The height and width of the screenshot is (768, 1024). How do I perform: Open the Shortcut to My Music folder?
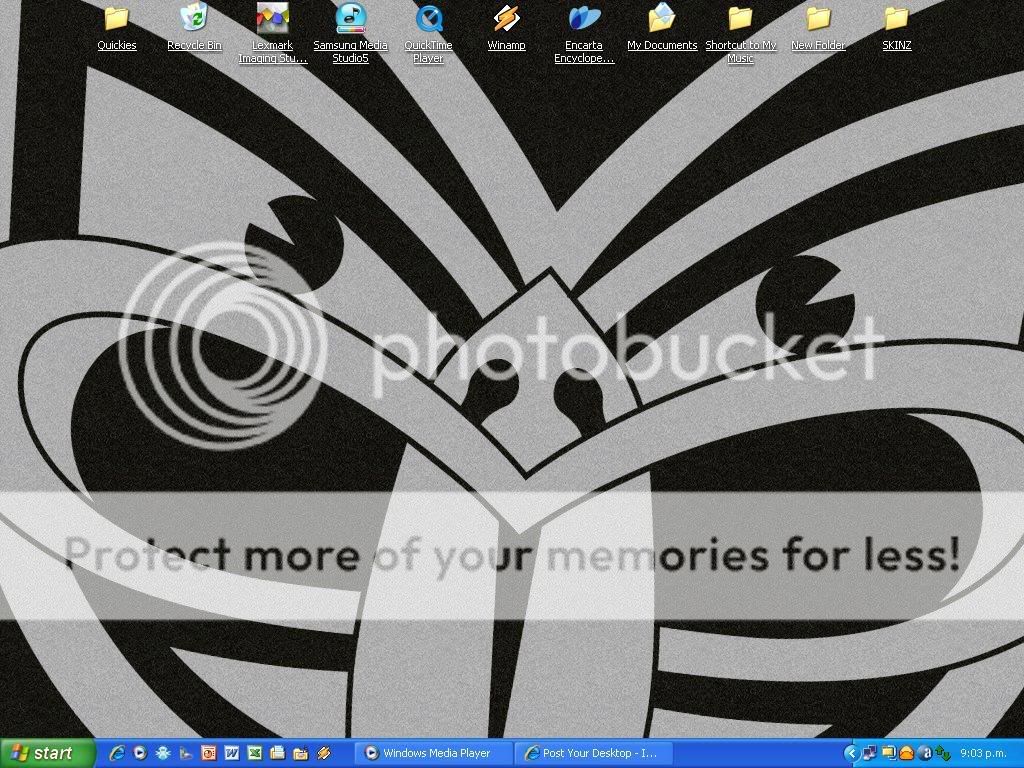740,19
